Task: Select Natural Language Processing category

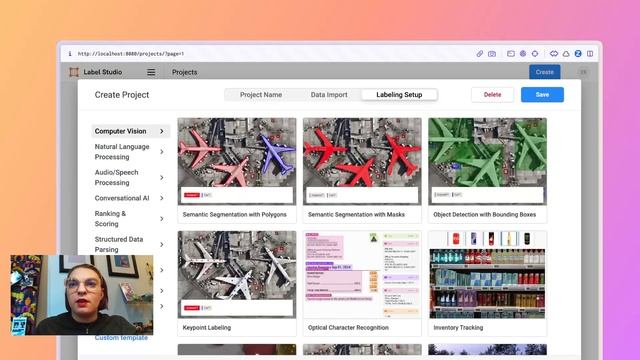Action: (131, 152)
